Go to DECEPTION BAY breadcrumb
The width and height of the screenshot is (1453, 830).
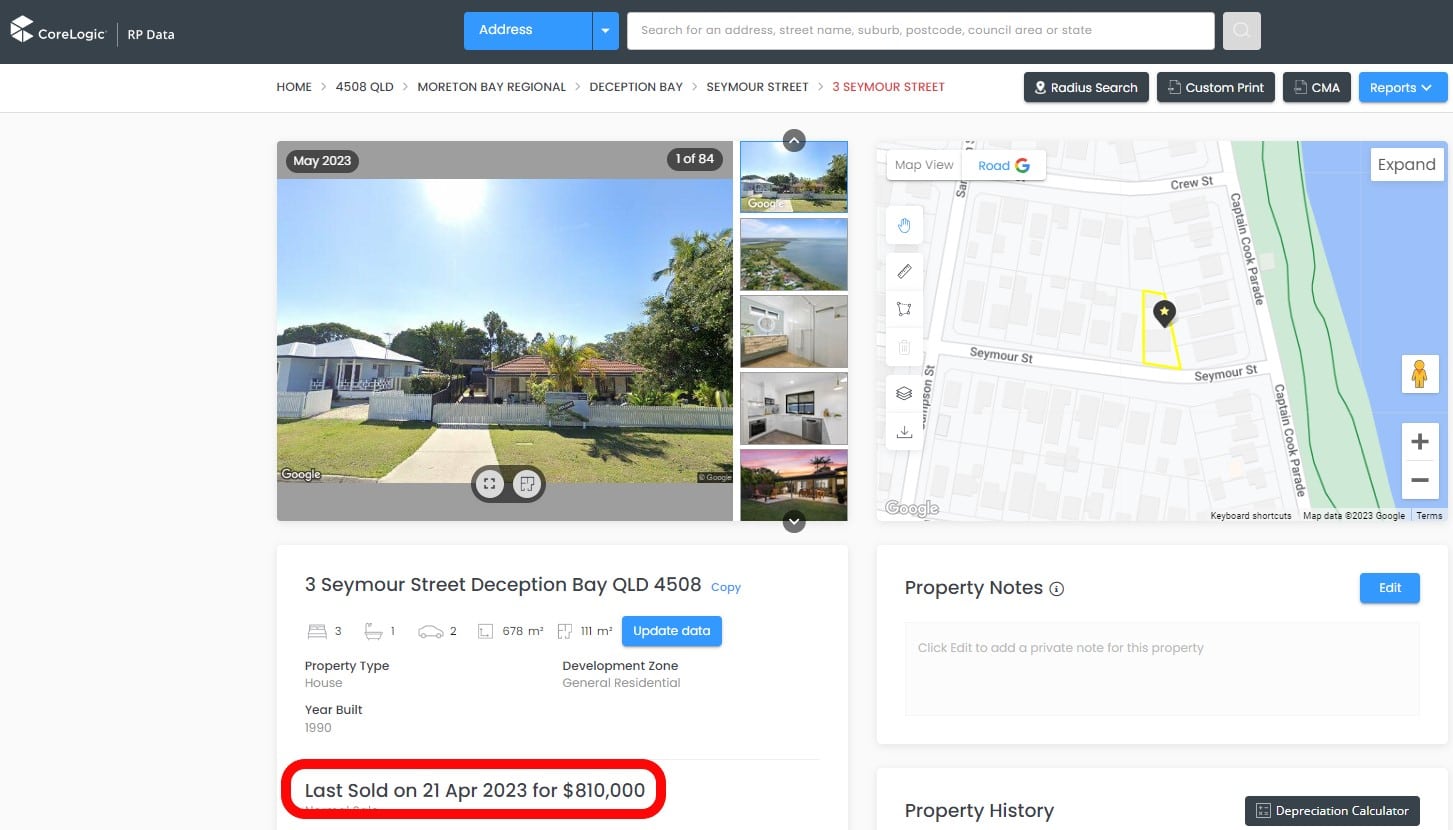point(636,87)
